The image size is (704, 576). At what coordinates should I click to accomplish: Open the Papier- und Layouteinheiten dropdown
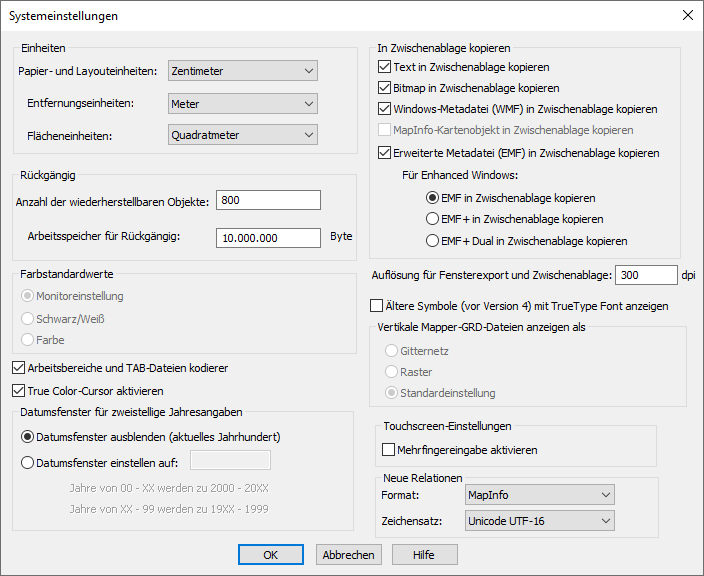click(x=243, y=71)
